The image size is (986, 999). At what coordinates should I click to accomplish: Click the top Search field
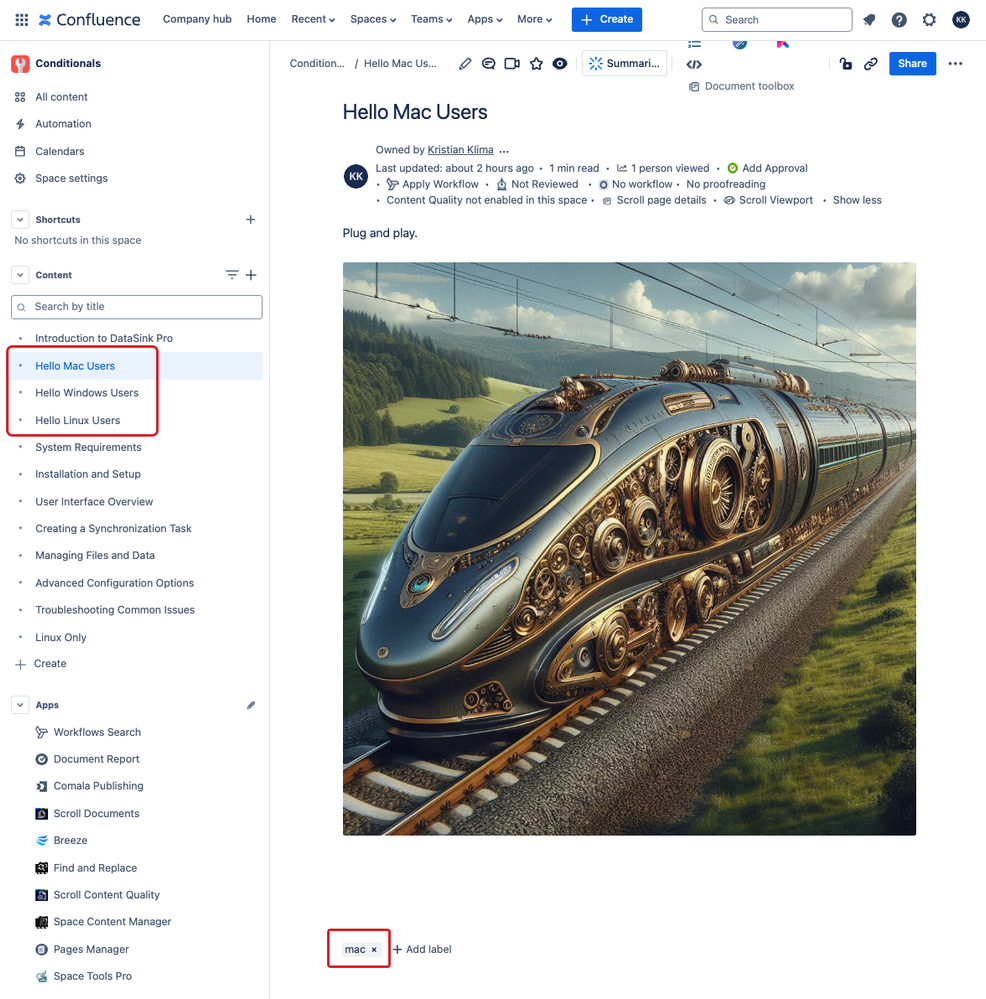click(x=776, y=20)
